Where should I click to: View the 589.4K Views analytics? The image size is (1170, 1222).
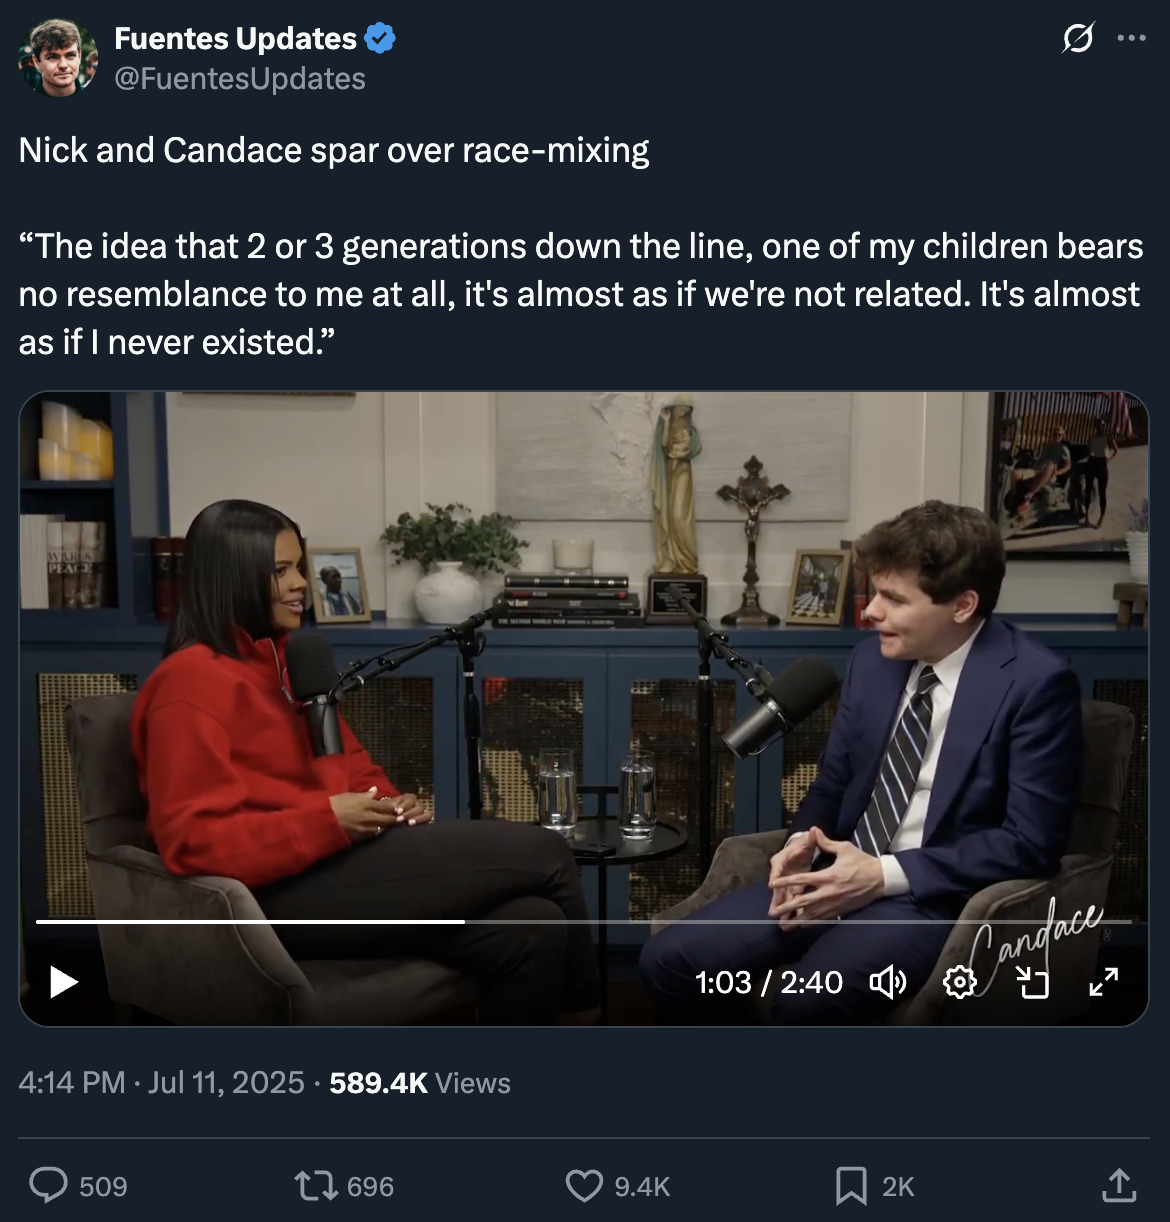click(419, 1082)
